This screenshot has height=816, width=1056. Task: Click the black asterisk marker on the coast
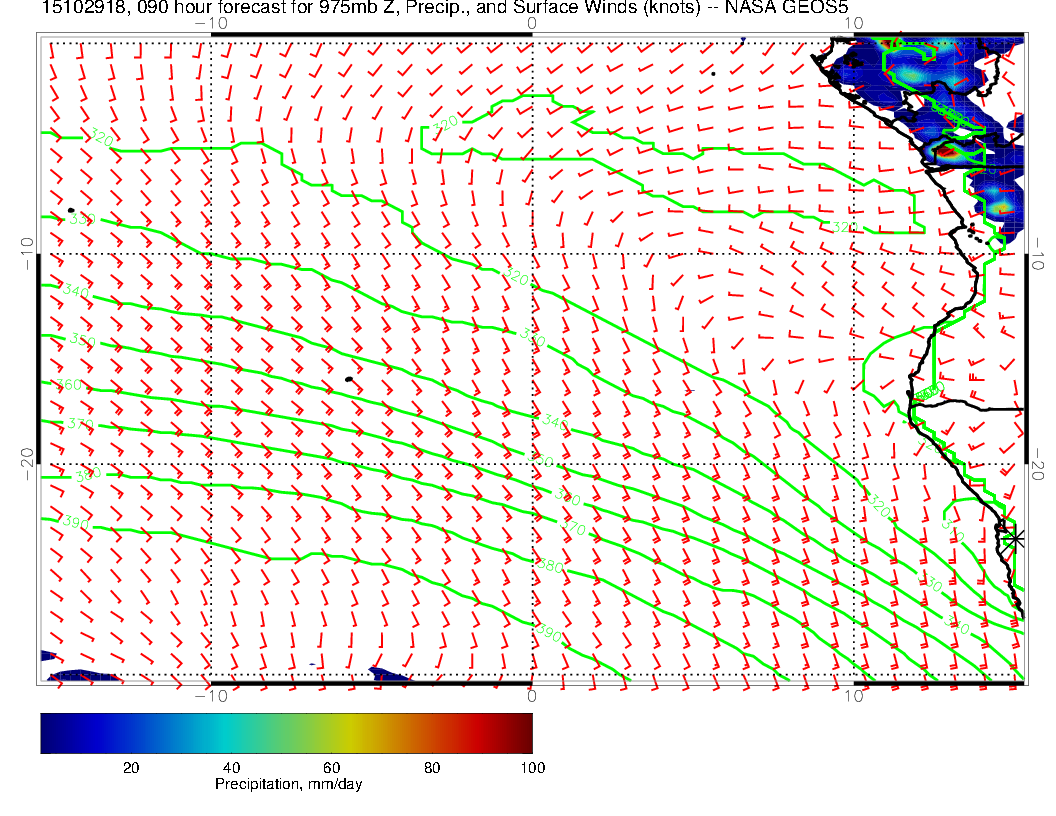tap(1015, 538)
